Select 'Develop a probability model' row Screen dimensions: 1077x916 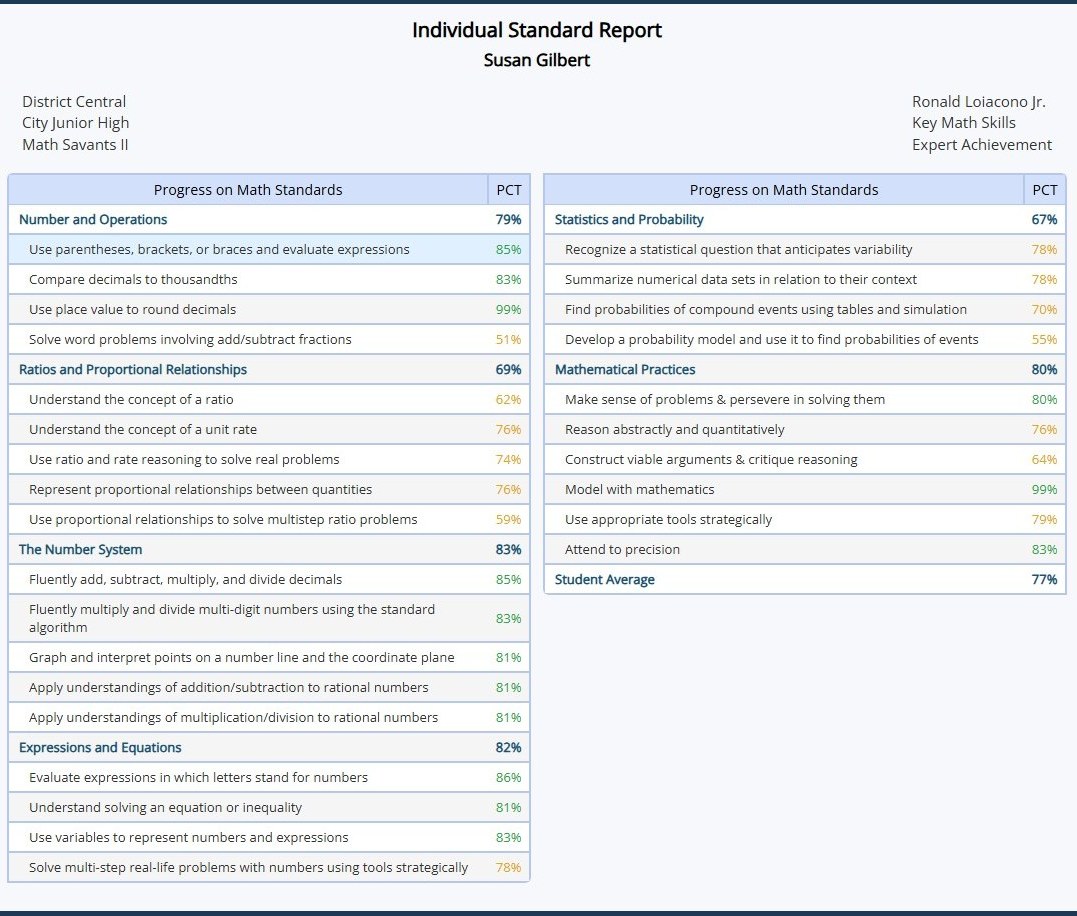804,339
